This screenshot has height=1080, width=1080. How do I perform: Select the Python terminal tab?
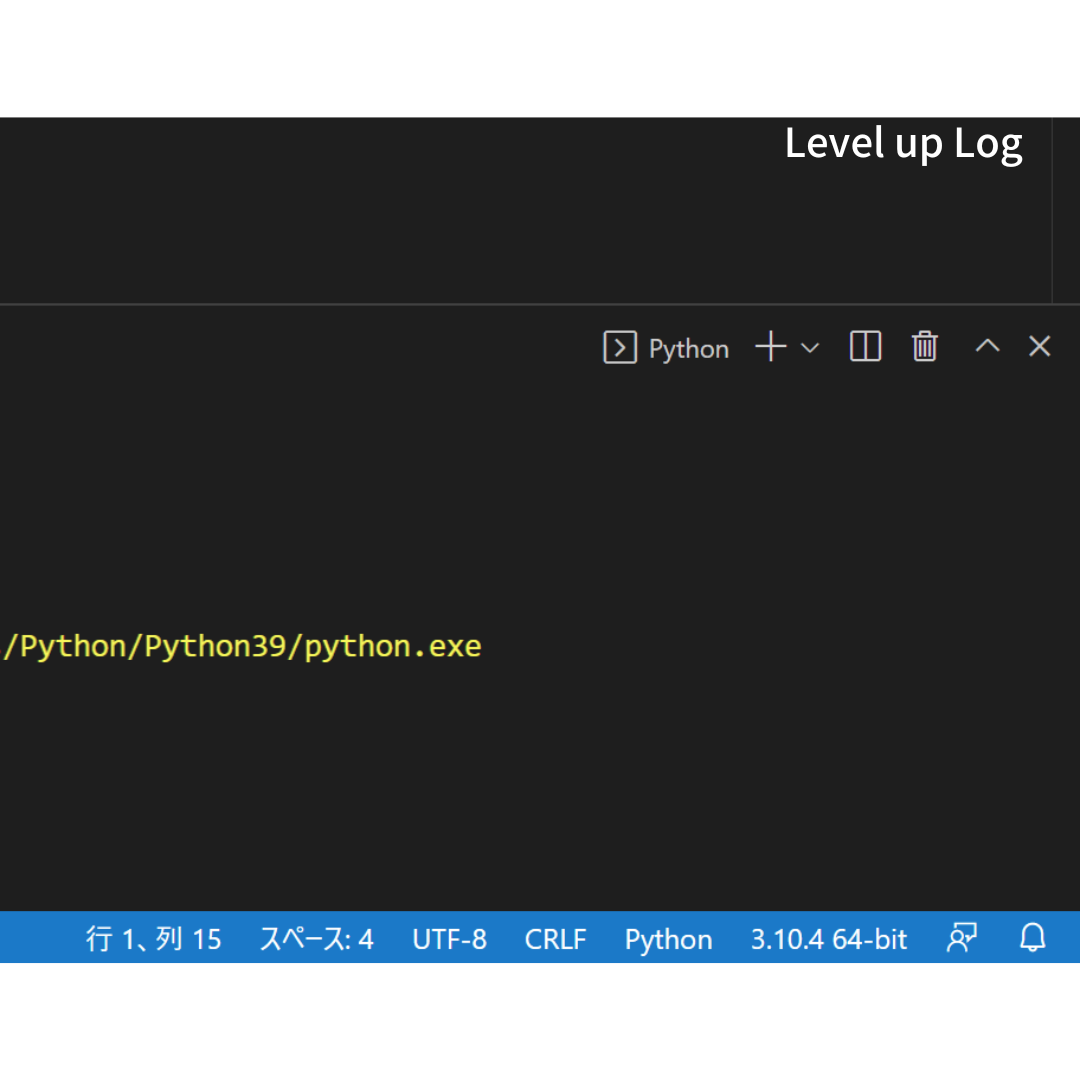[688, 348]
